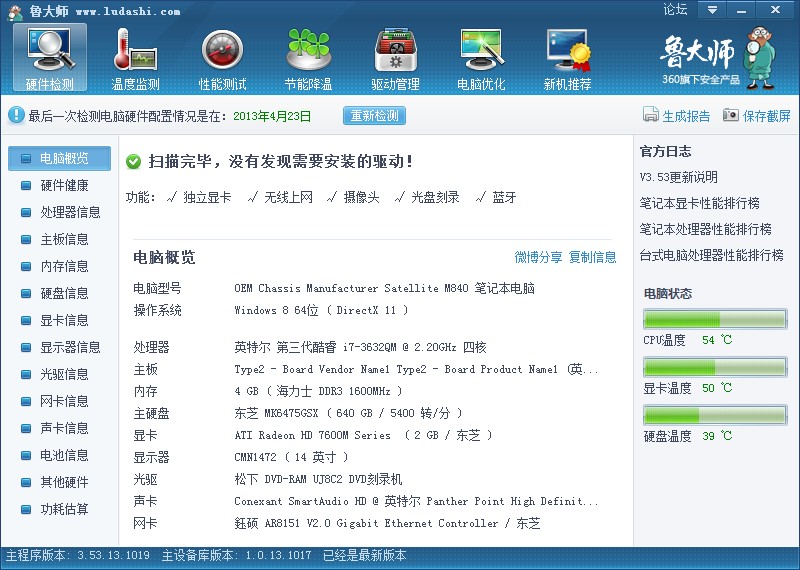The image size is (800, 570).
Task: Click the 松下 DVD-RAM UJ8C2 text
Action: (x=318, y=479)
